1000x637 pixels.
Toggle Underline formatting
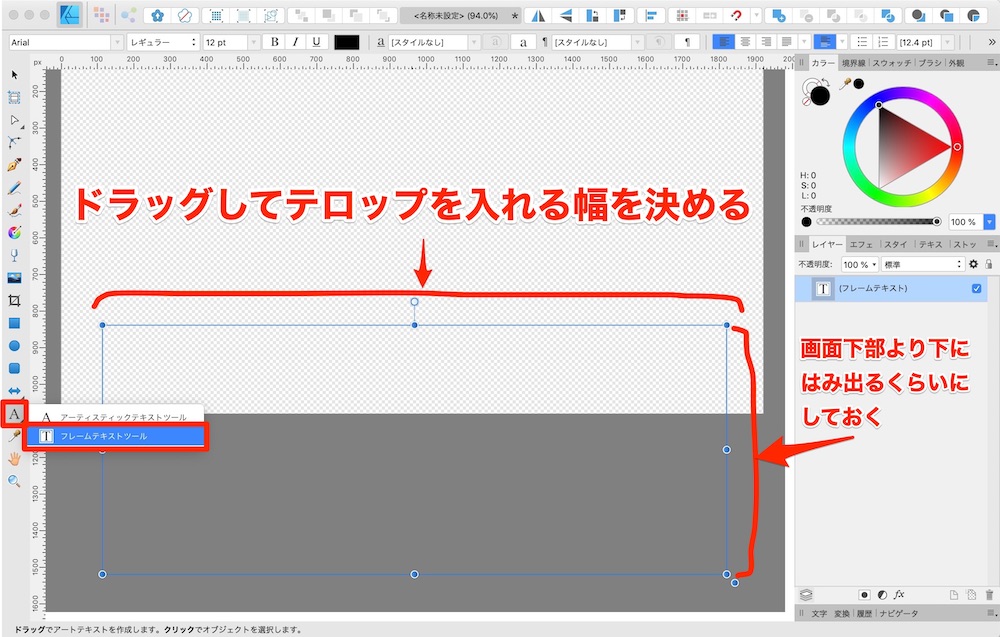[x=316, y=42]
